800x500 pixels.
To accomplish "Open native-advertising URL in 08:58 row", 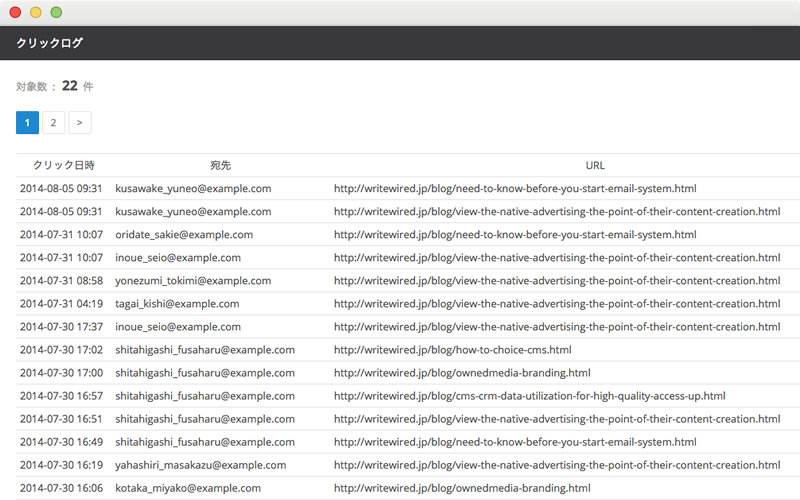I will pos(557,281).
